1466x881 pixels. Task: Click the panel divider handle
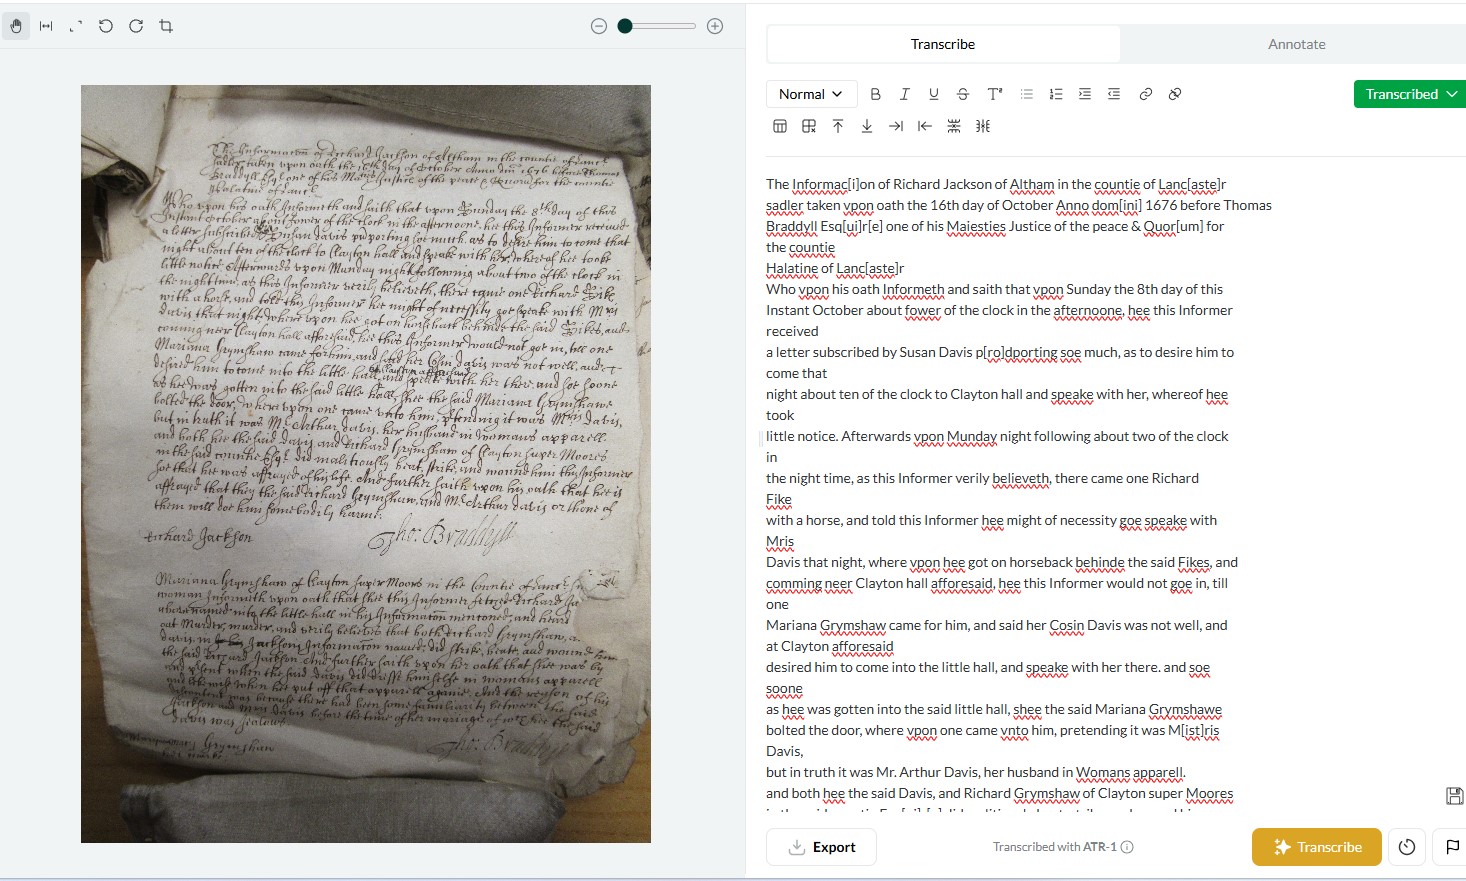(760, 437)
